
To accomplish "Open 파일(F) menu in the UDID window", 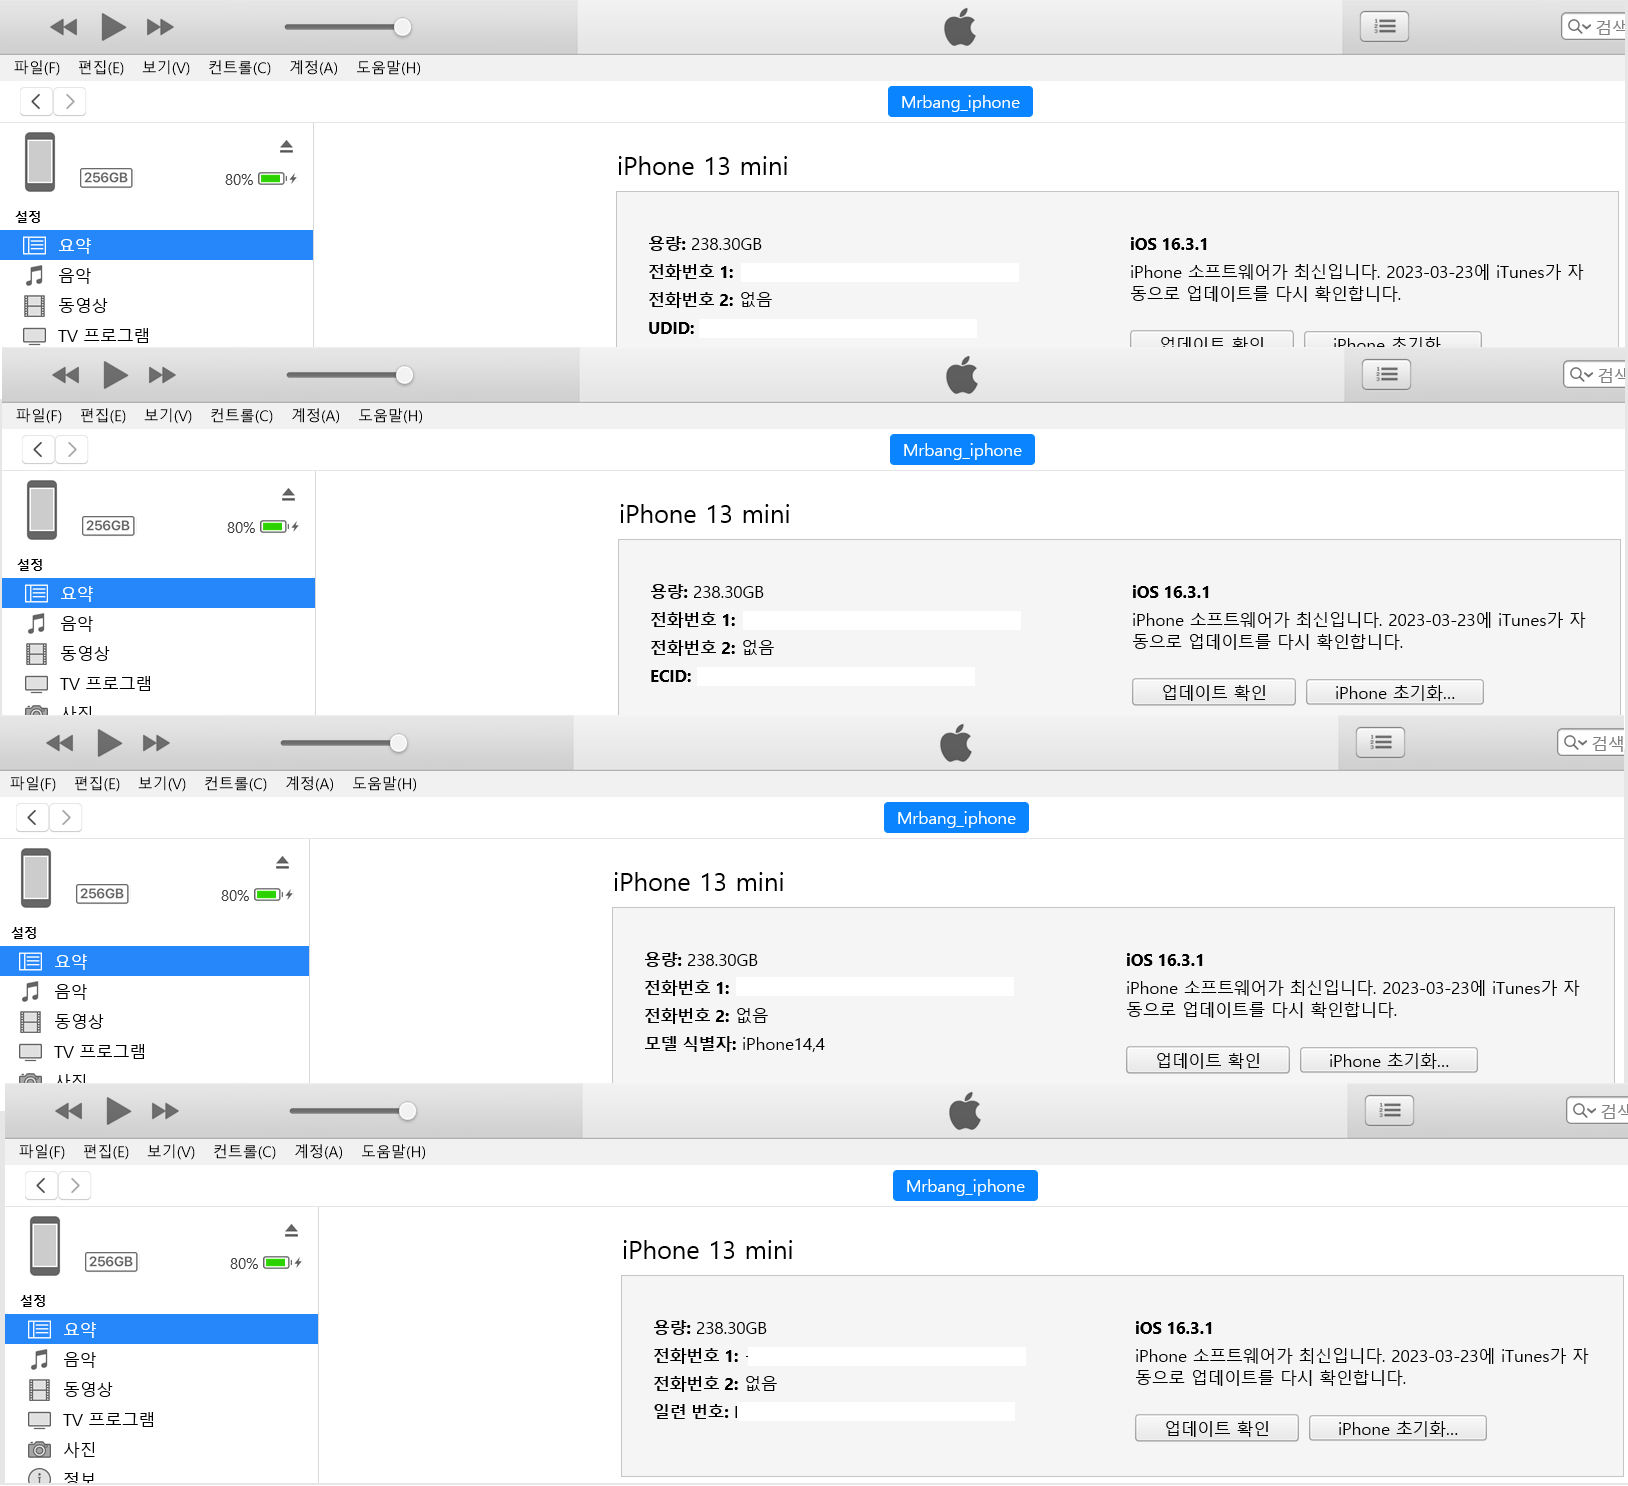I will pyautogui.click(x=37, y=67).
